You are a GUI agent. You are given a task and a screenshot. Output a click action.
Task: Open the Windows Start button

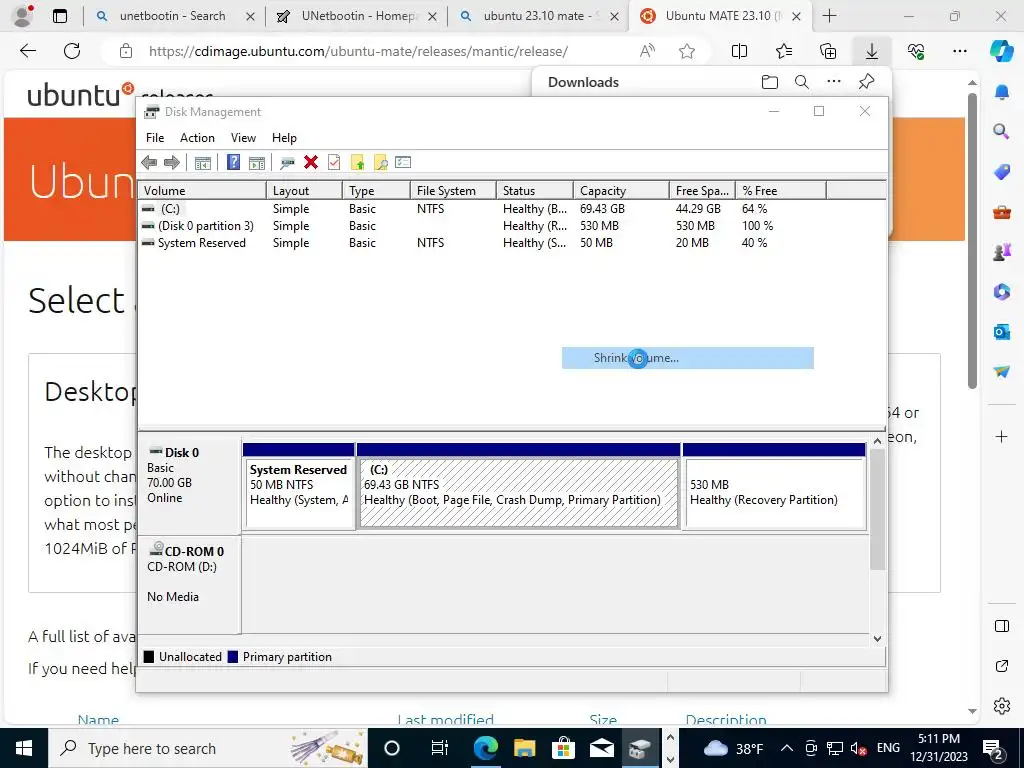[24, 748]
